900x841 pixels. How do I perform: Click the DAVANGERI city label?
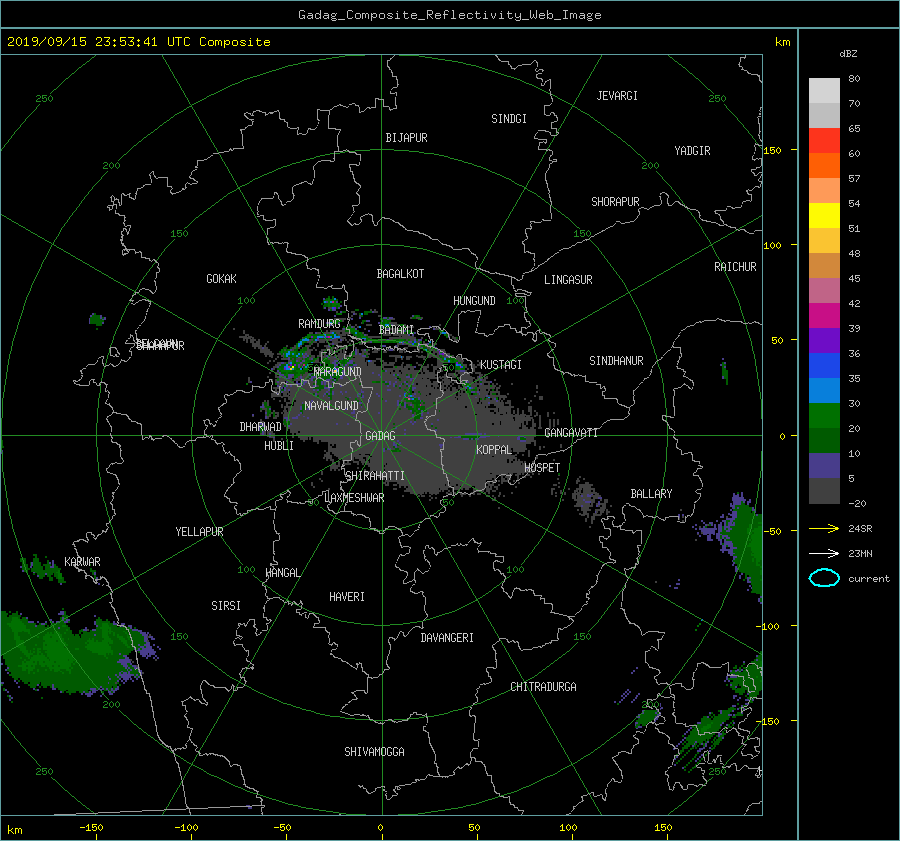447,638
